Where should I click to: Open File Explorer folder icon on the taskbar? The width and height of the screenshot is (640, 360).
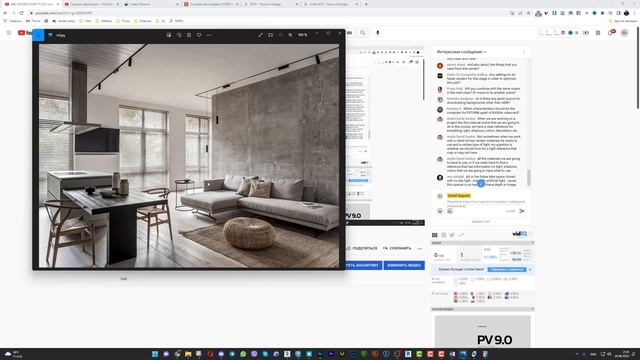(188, 354)
